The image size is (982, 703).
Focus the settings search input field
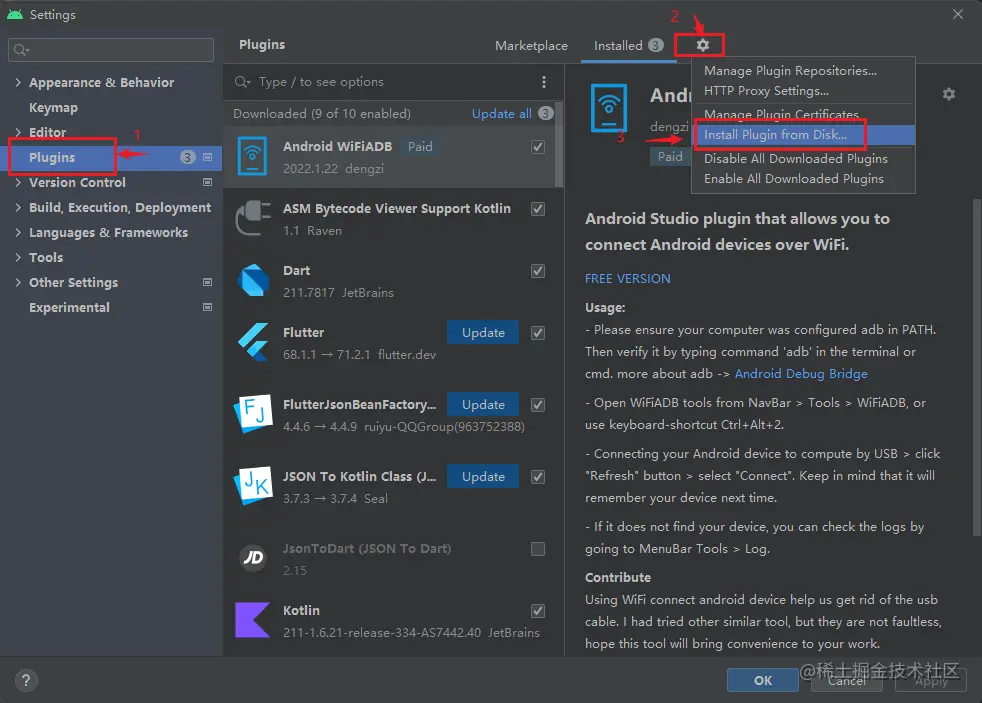pos(111,50)
